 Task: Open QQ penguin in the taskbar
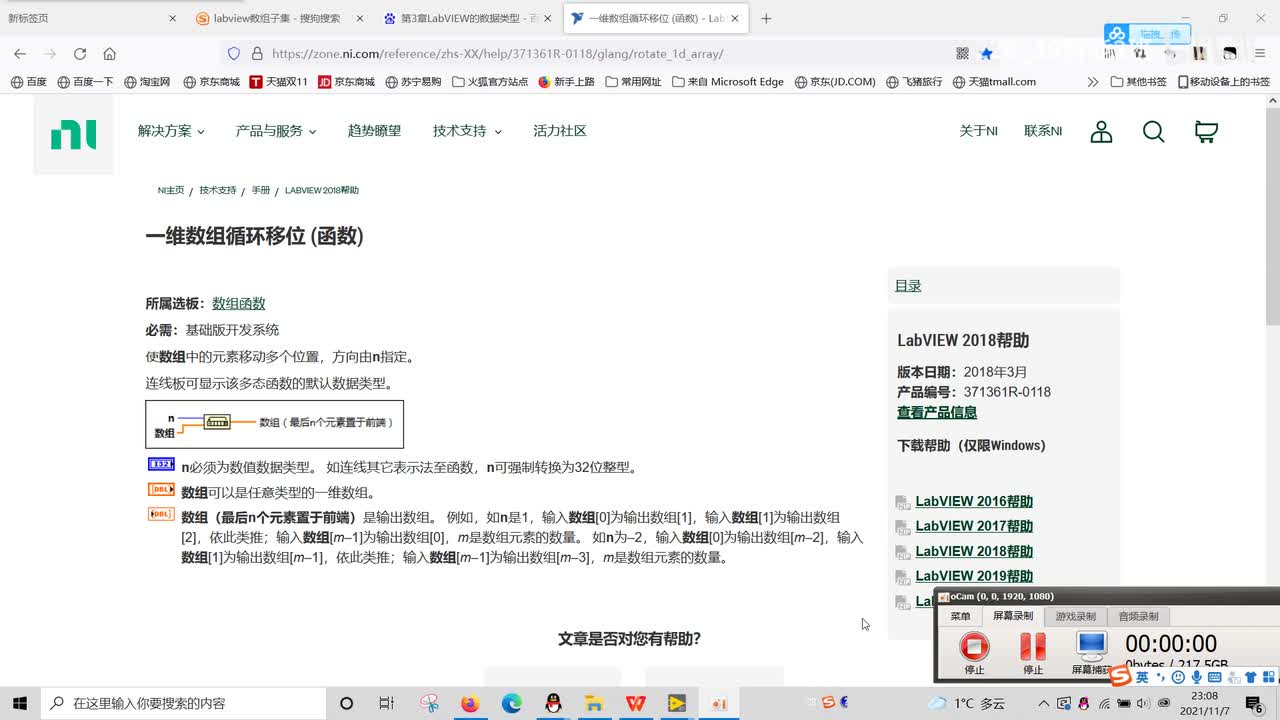(x=553, y=703)
